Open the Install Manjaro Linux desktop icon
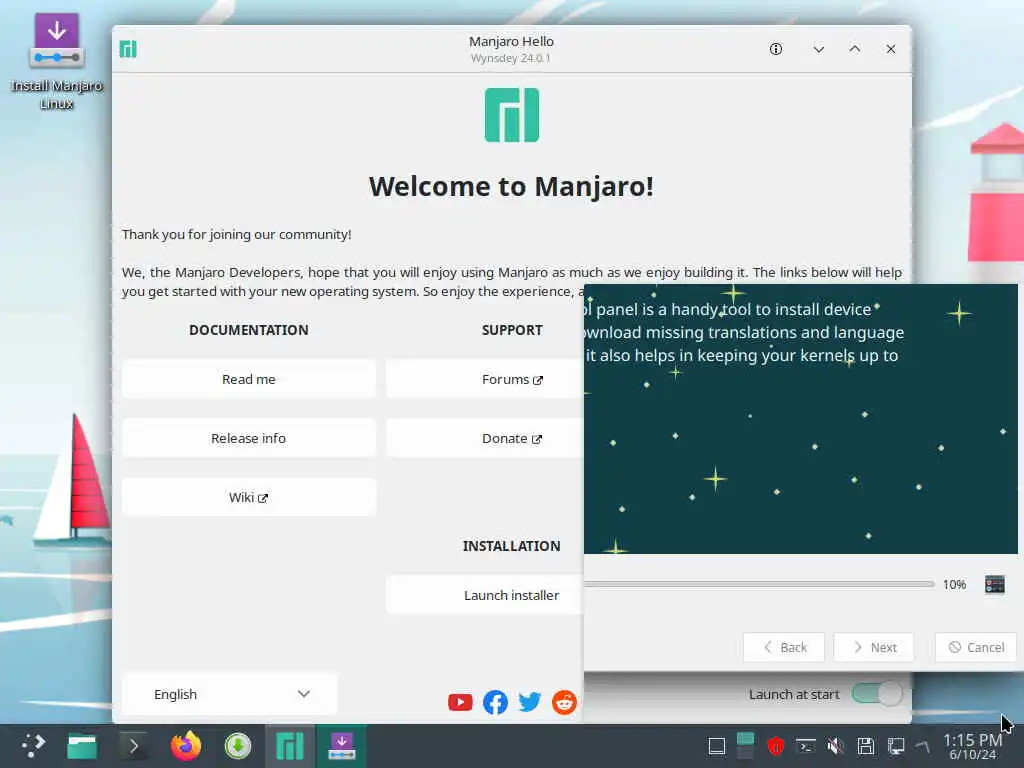Image resolution: width=1024 pixels, height=768 pixels. pos(56,61)
